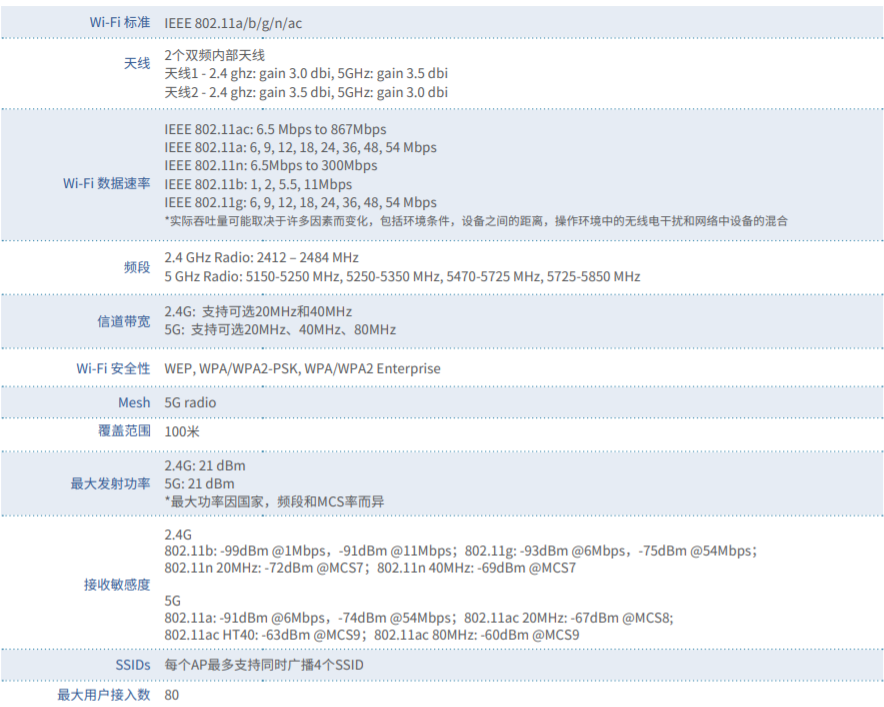Click the SSIDs row label

[x=132, y=665]
